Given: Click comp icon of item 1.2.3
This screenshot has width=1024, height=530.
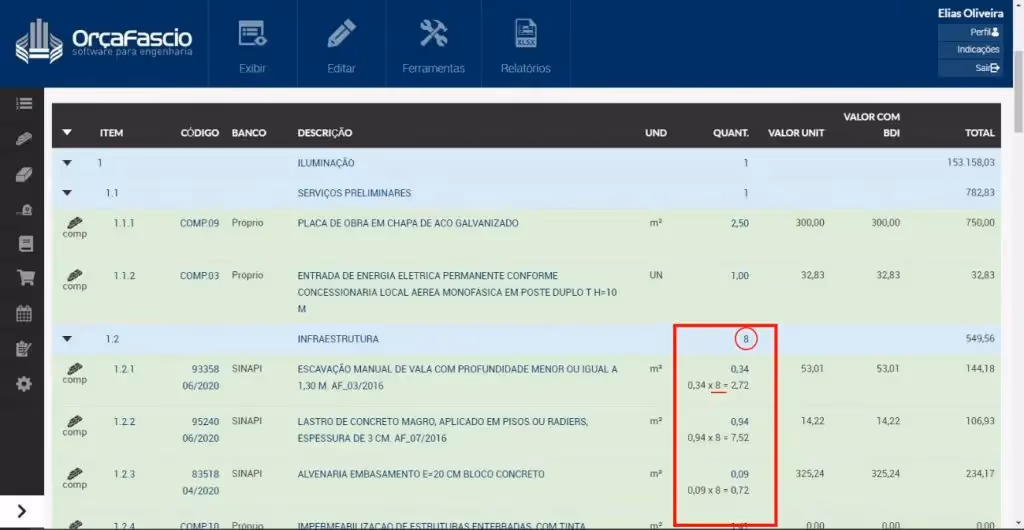Looking at the screenshot, I should click(74, 478).
